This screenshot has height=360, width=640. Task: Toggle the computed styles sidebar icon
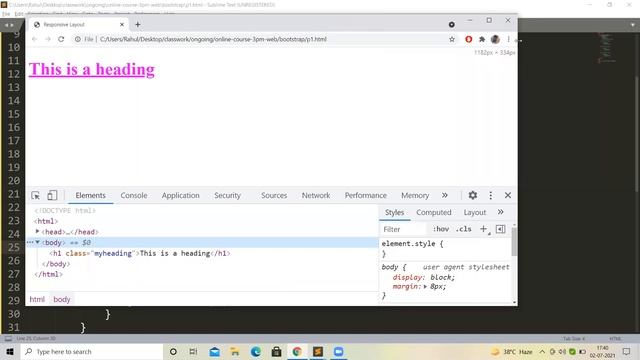tap(500, 229)
